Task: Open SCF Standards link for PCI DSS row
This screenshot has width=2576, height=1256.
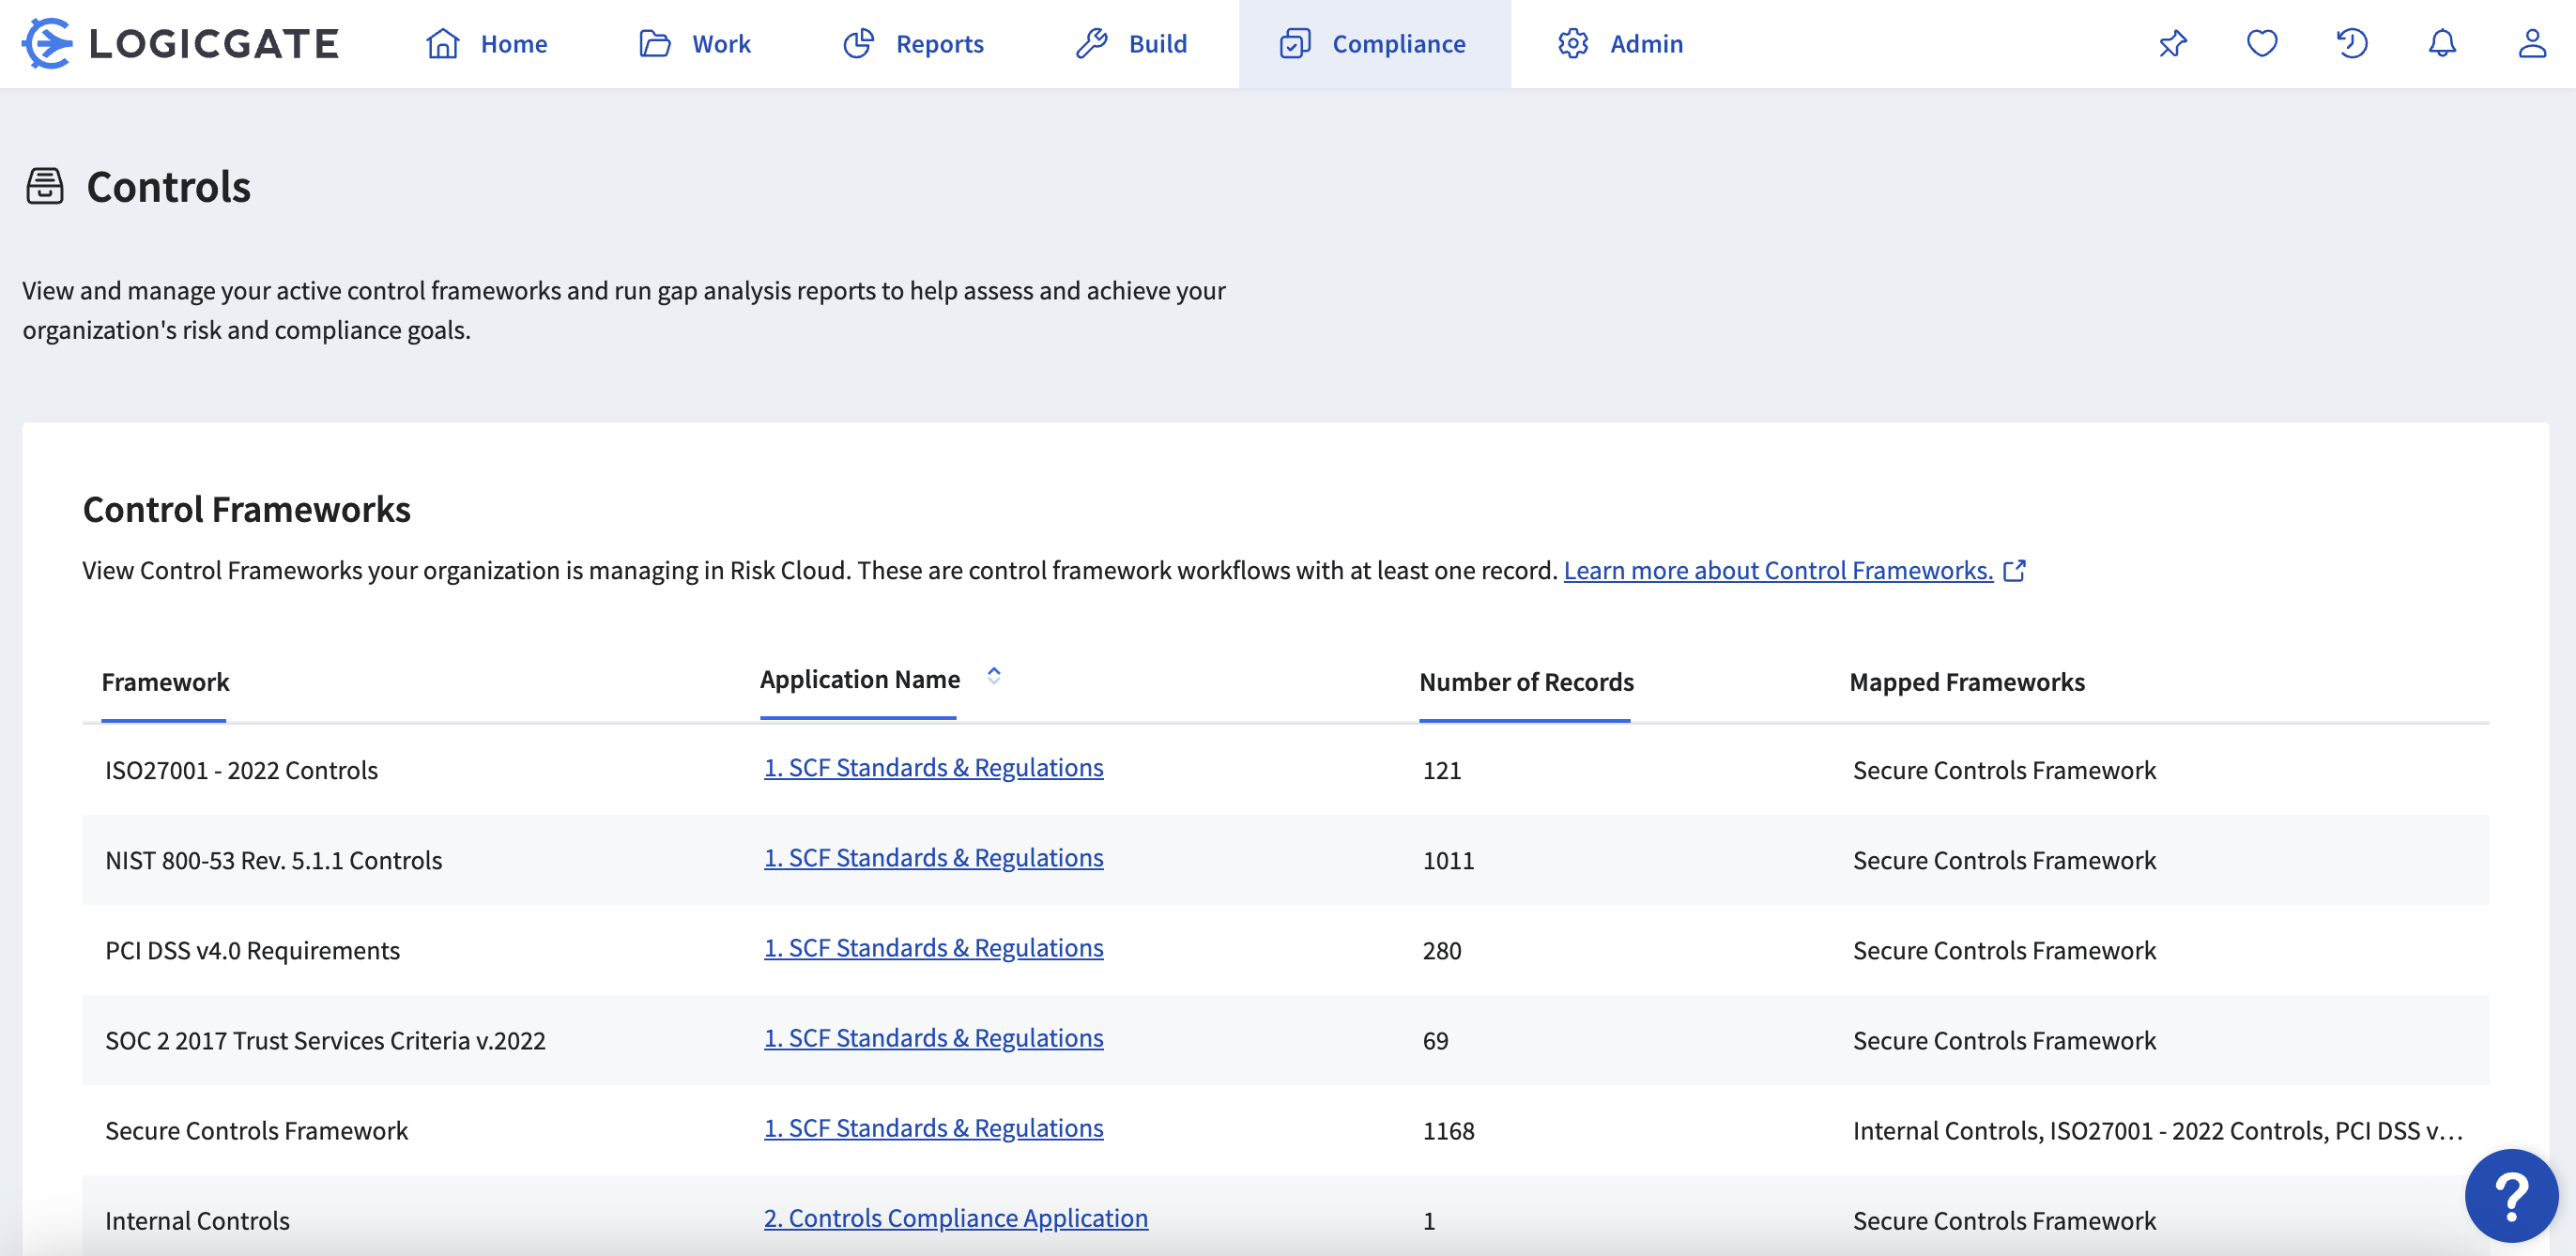Action: pos(933,947)
